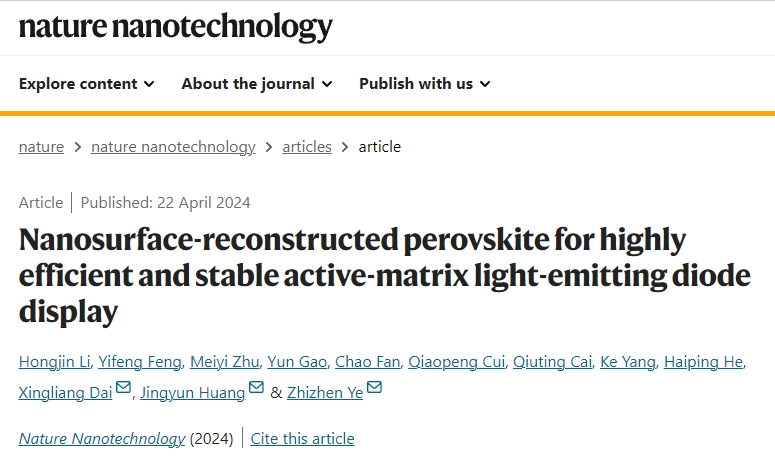Select author Meiyi Zhu
Image resolution: width=775 pixels, height=462 pixels.
coord(224,362)
